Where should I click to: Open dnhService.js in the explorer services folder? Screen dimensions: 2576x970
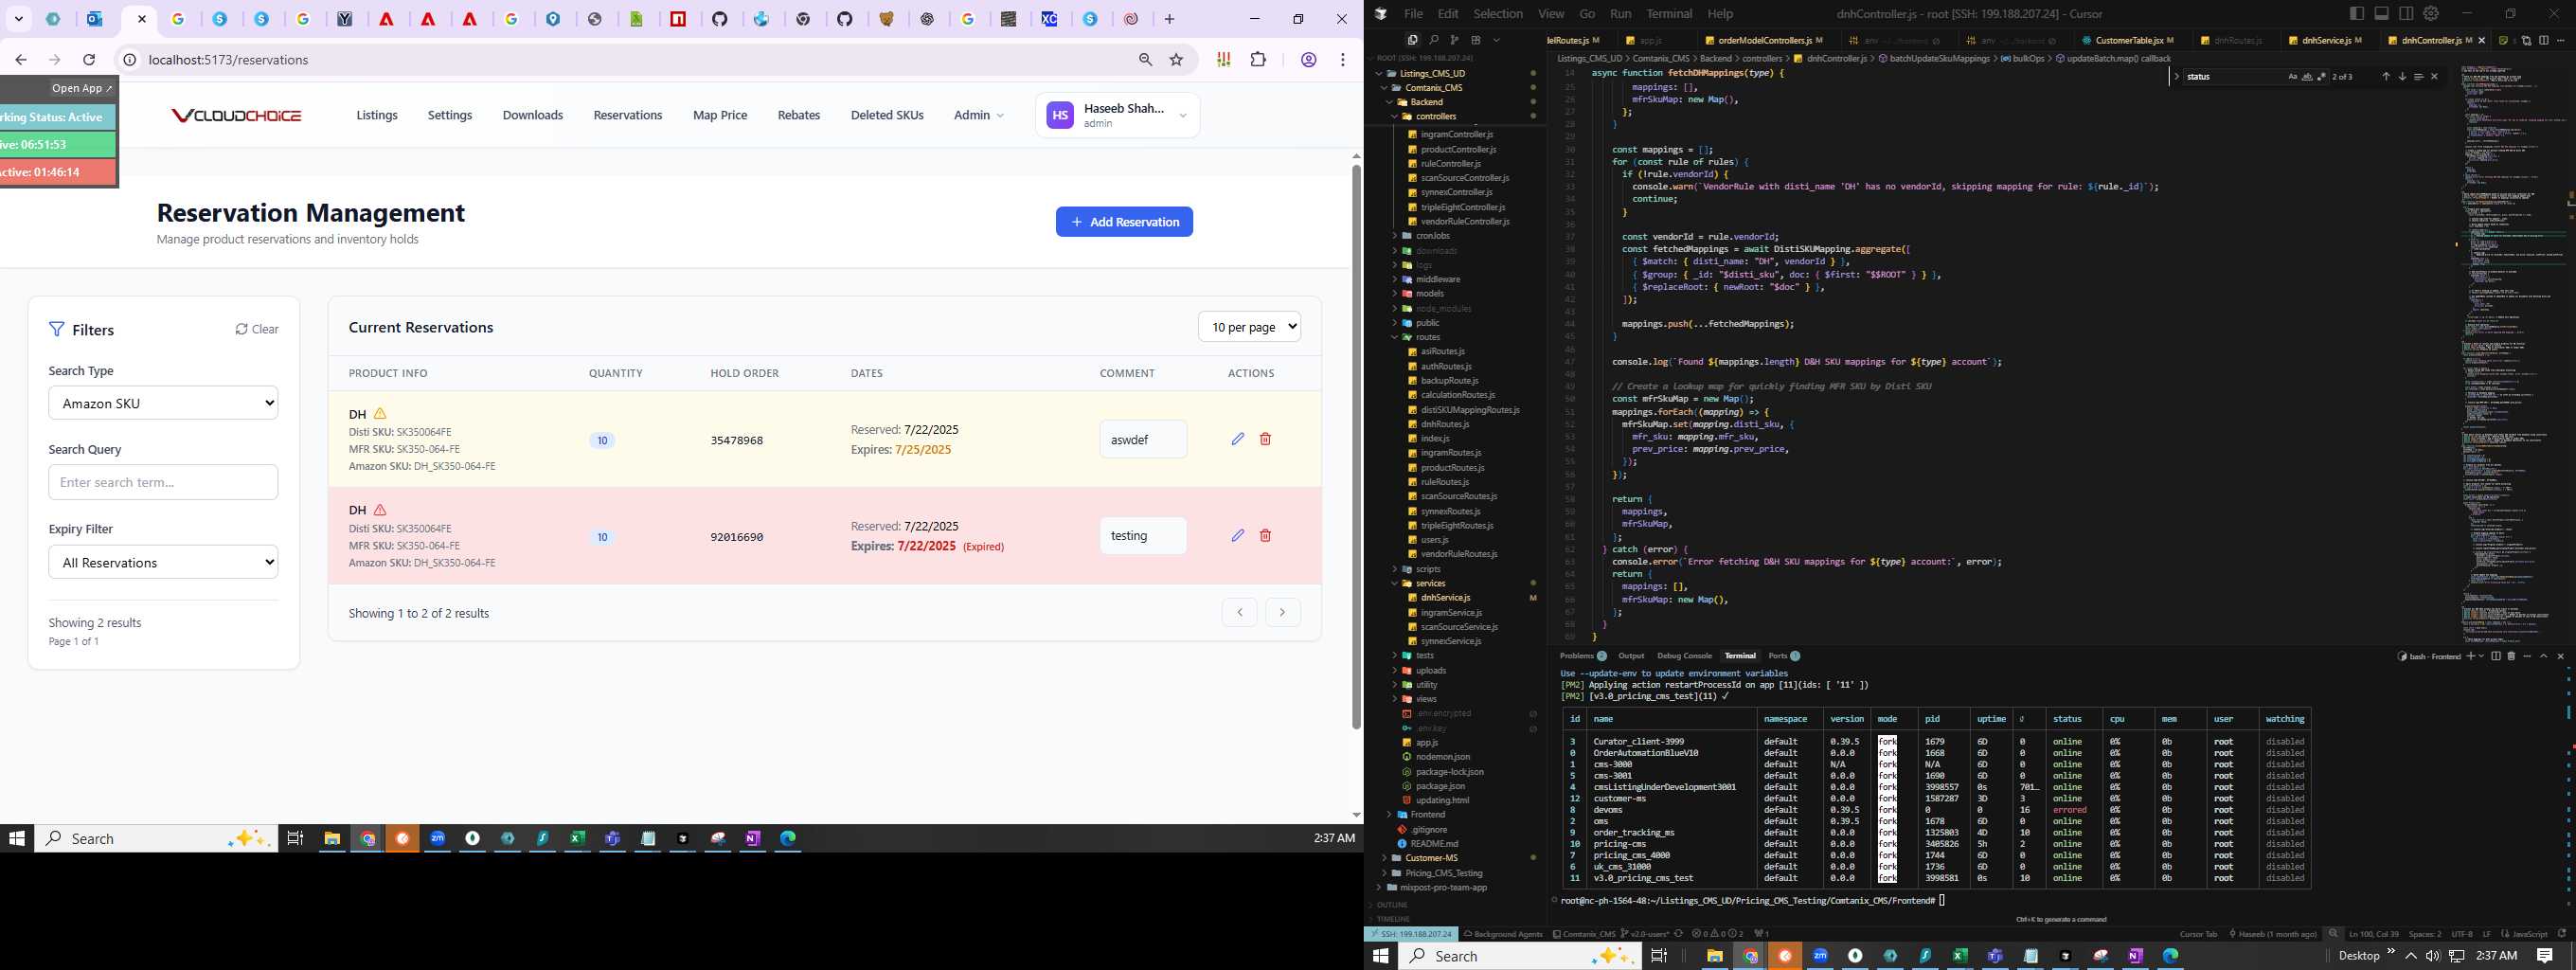[x=1445, y=598]
